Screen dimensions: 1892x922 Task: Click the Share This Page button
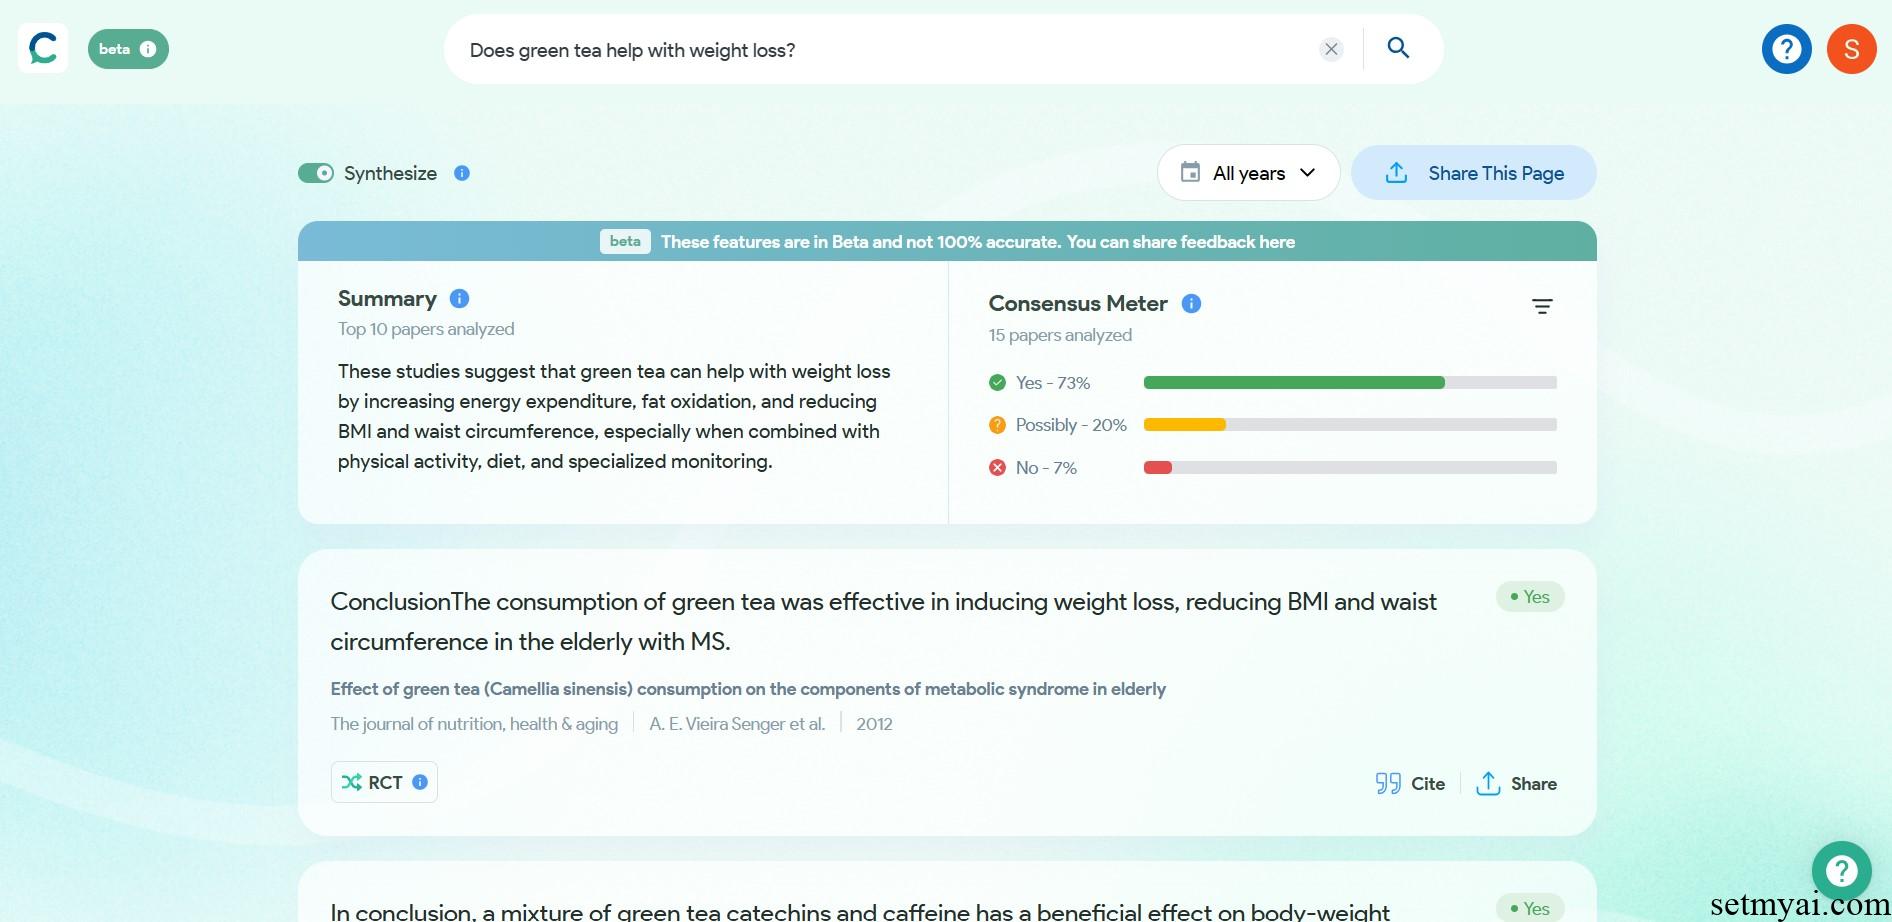[x=1473, y=173]
